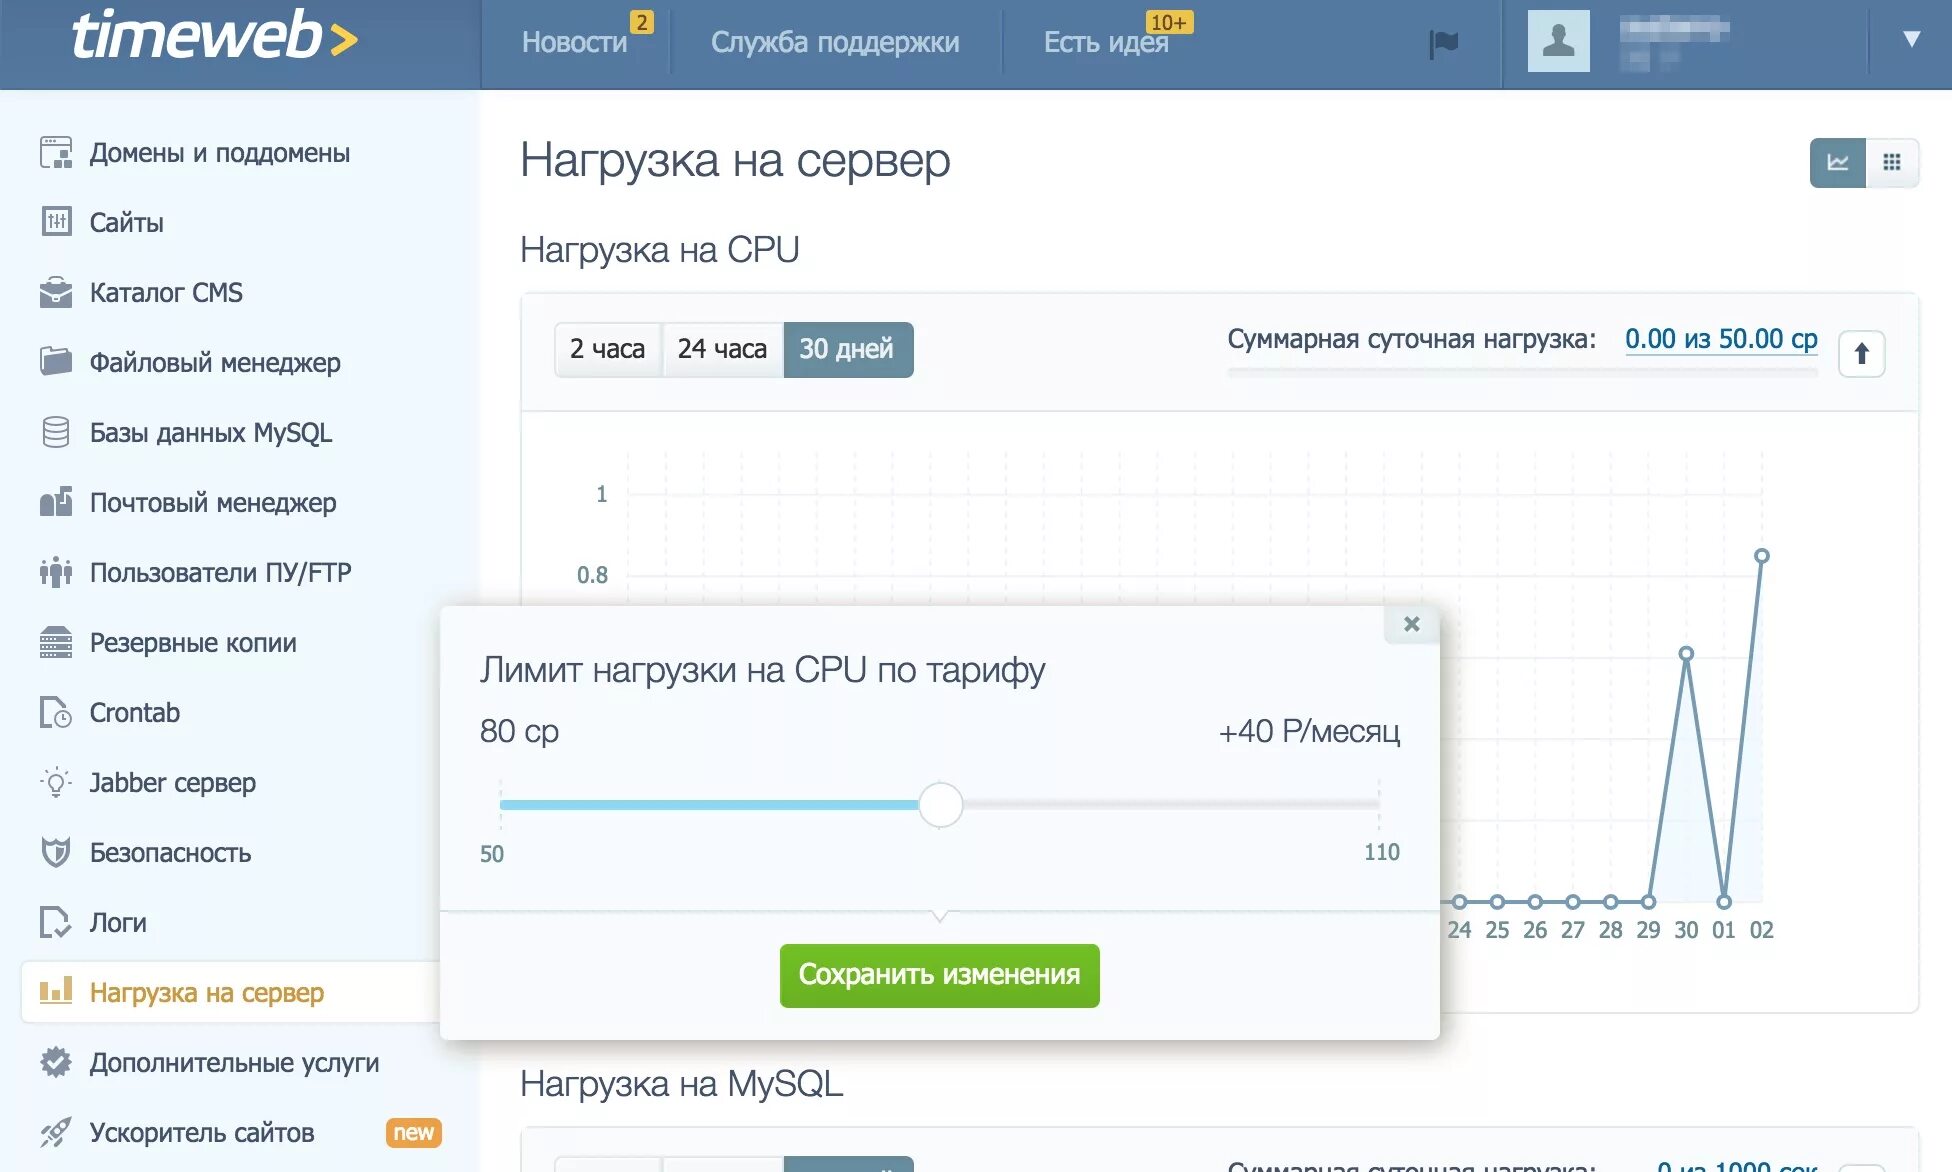Go to Резервные копии
The height and width of the screenshot is (1172, 1952).
coord(193,642)
